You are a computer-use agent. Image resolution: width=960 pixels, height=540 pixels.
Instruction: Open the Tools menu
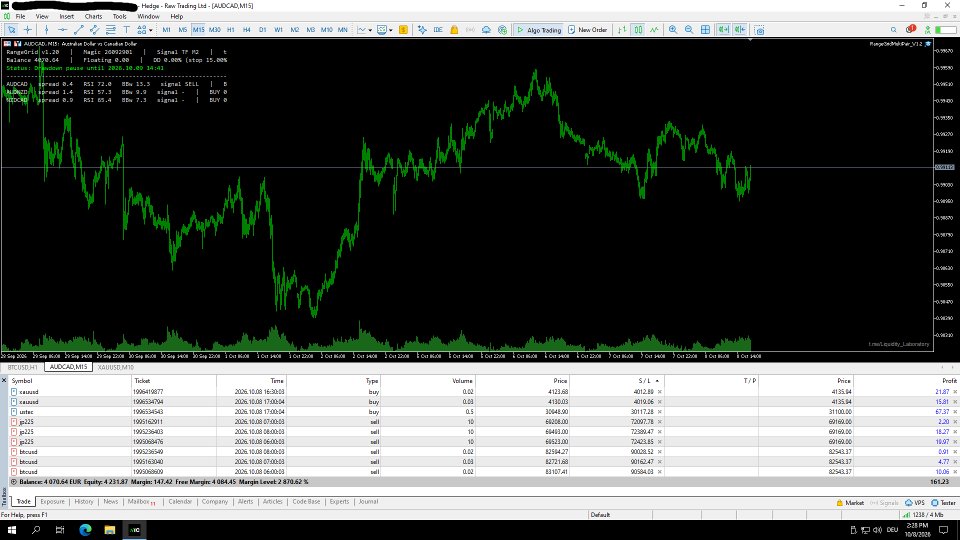coord(119,17)
